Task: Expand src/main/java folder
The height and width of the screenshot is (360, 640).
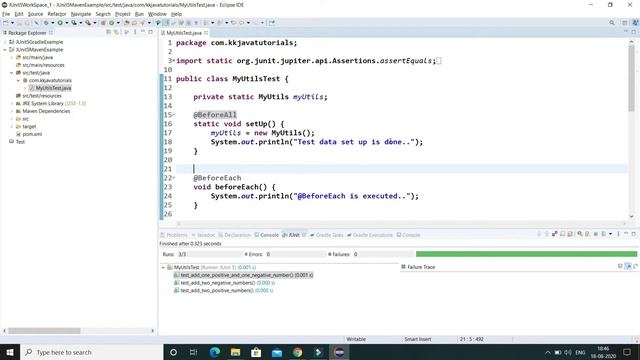Action: pos(12,58)
